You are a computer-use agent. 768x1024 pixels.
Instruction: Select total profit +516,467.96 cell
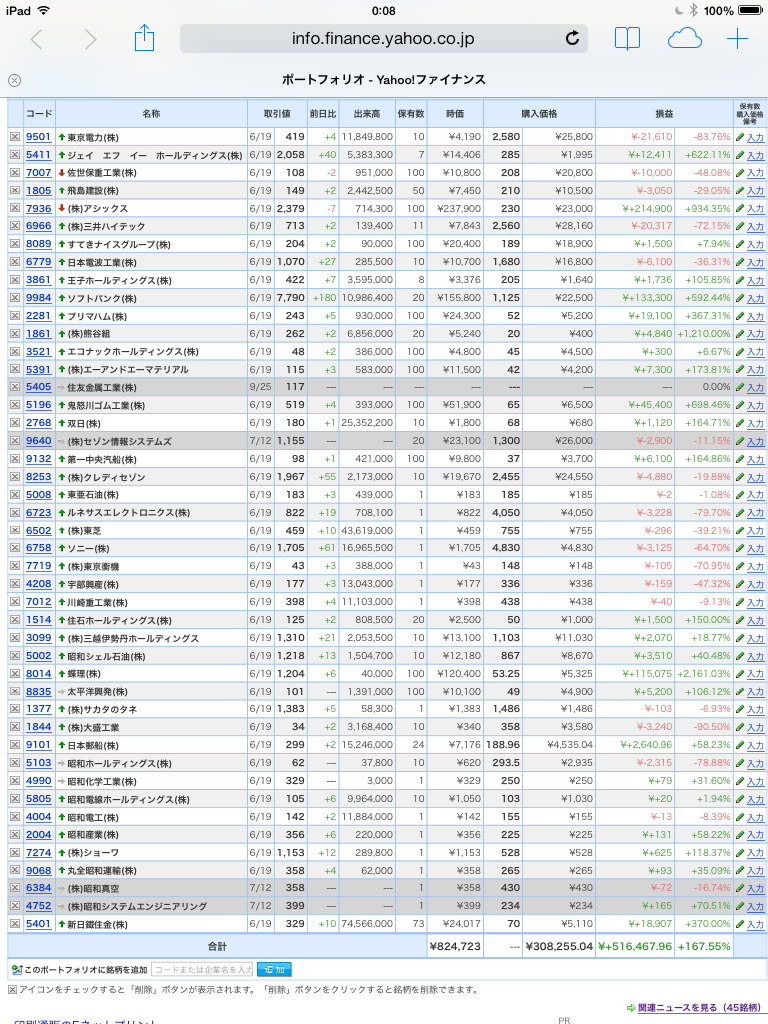[635, 946]
